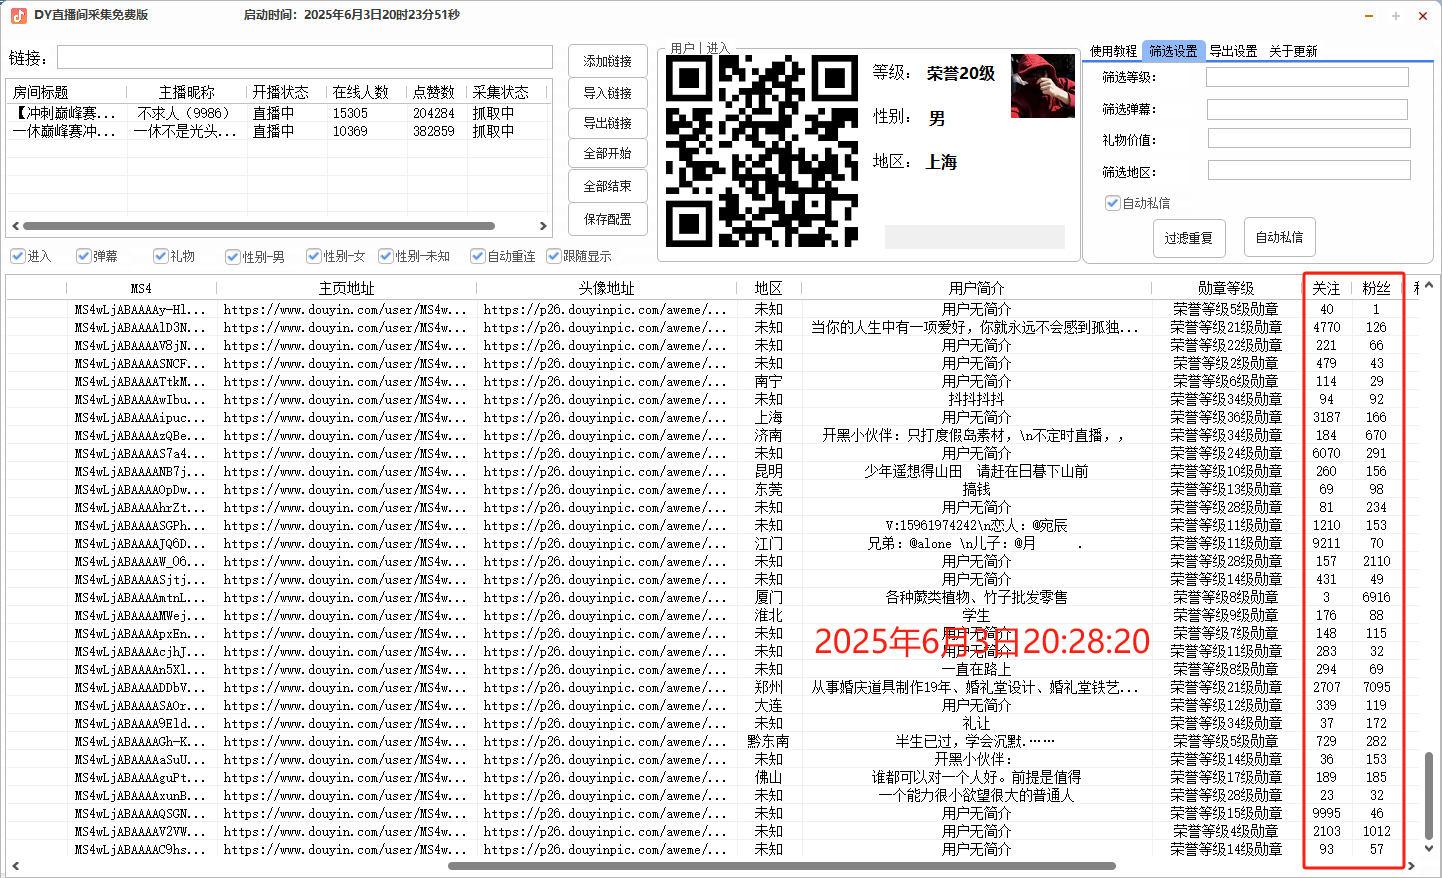The image size is (1442, 878).
Task: Save configuration via 保存配置
Action: [x=607, y=219]
